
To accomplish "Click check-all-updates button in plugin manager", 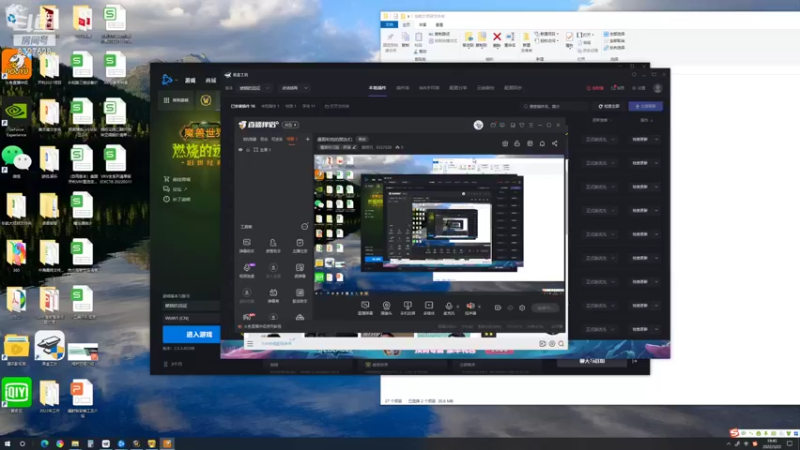I will pos(609,106).
